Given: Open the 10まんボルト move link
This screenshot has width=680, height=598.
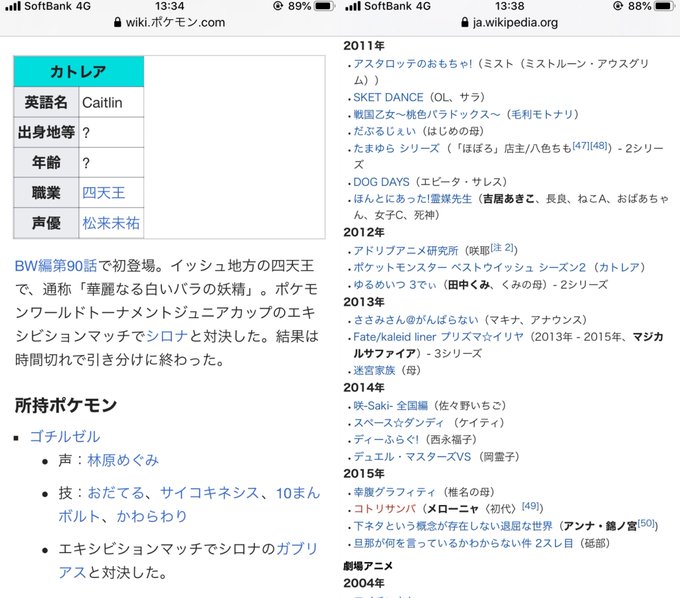Looking at the screenshot, I should tap(298, 493).
